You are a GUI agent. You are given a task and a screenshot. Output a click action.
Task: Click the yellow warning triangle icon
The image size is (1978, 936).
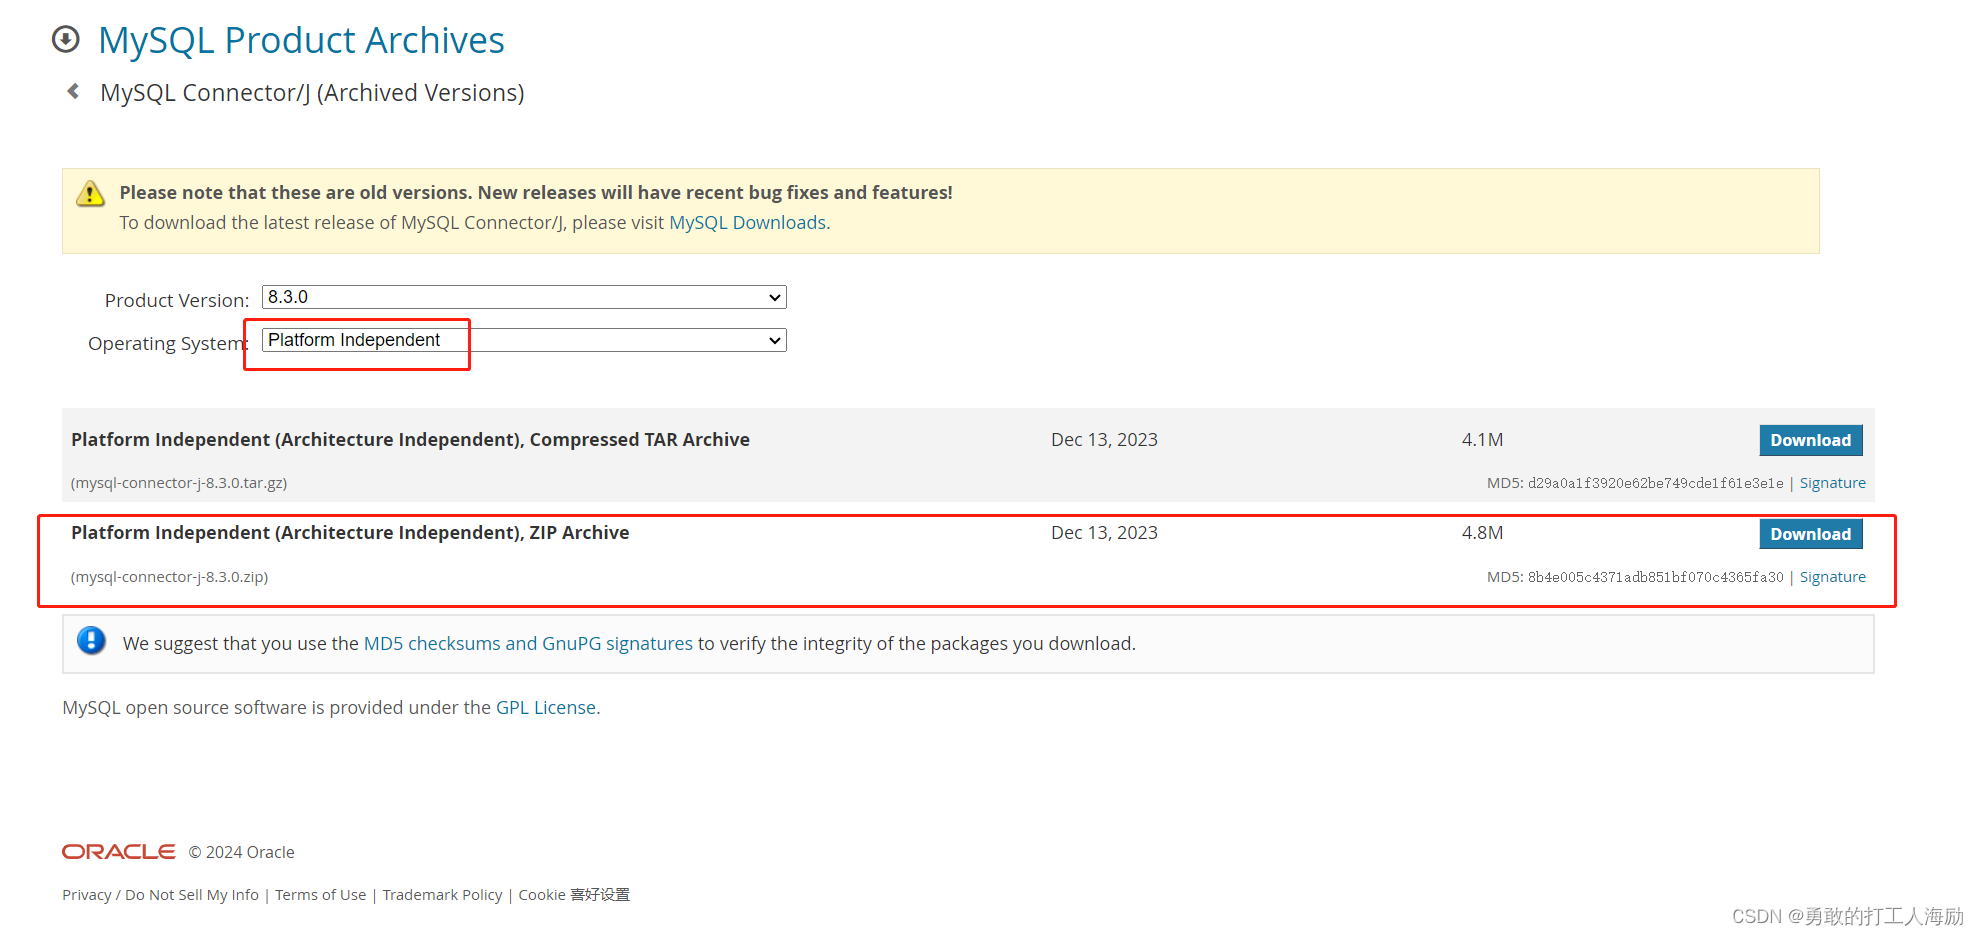click(x=90, y=193)
